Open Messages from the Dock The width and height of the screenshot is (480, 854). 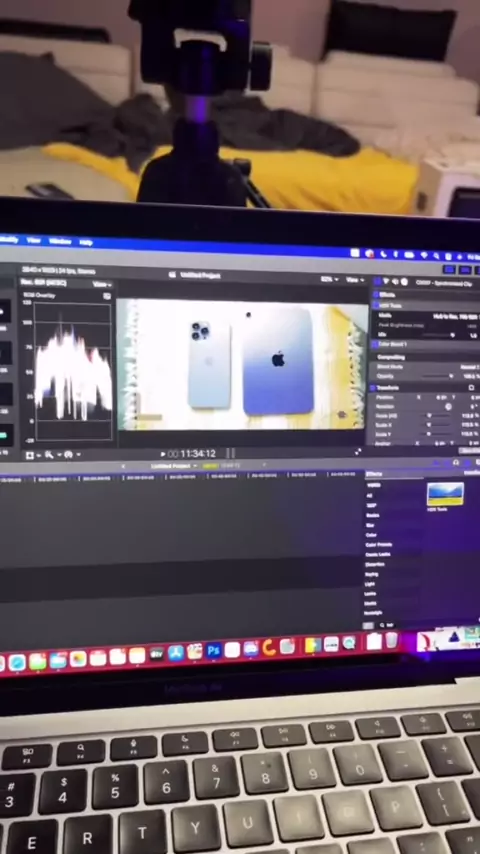coord(37,661)
